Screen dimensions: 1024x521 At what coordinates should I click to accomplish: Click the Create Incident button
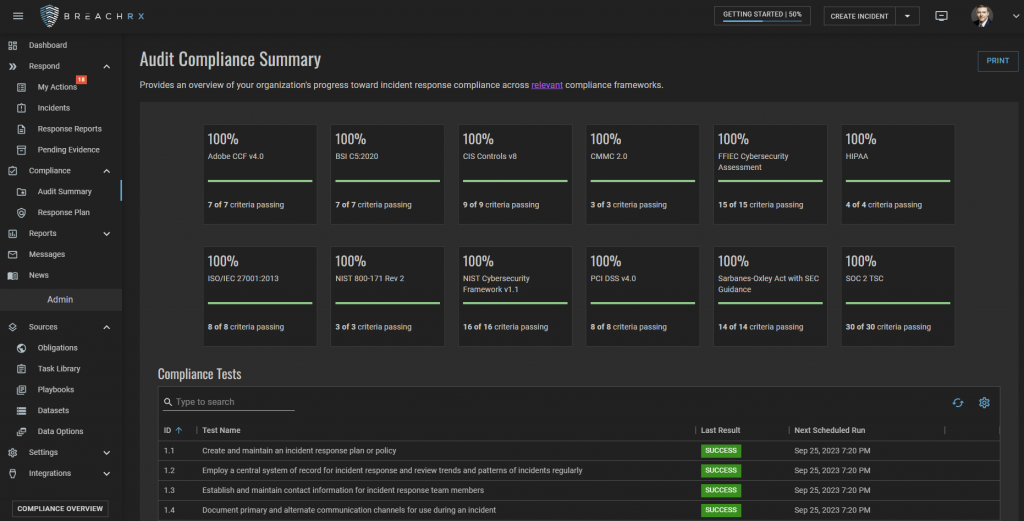point(859,16)
